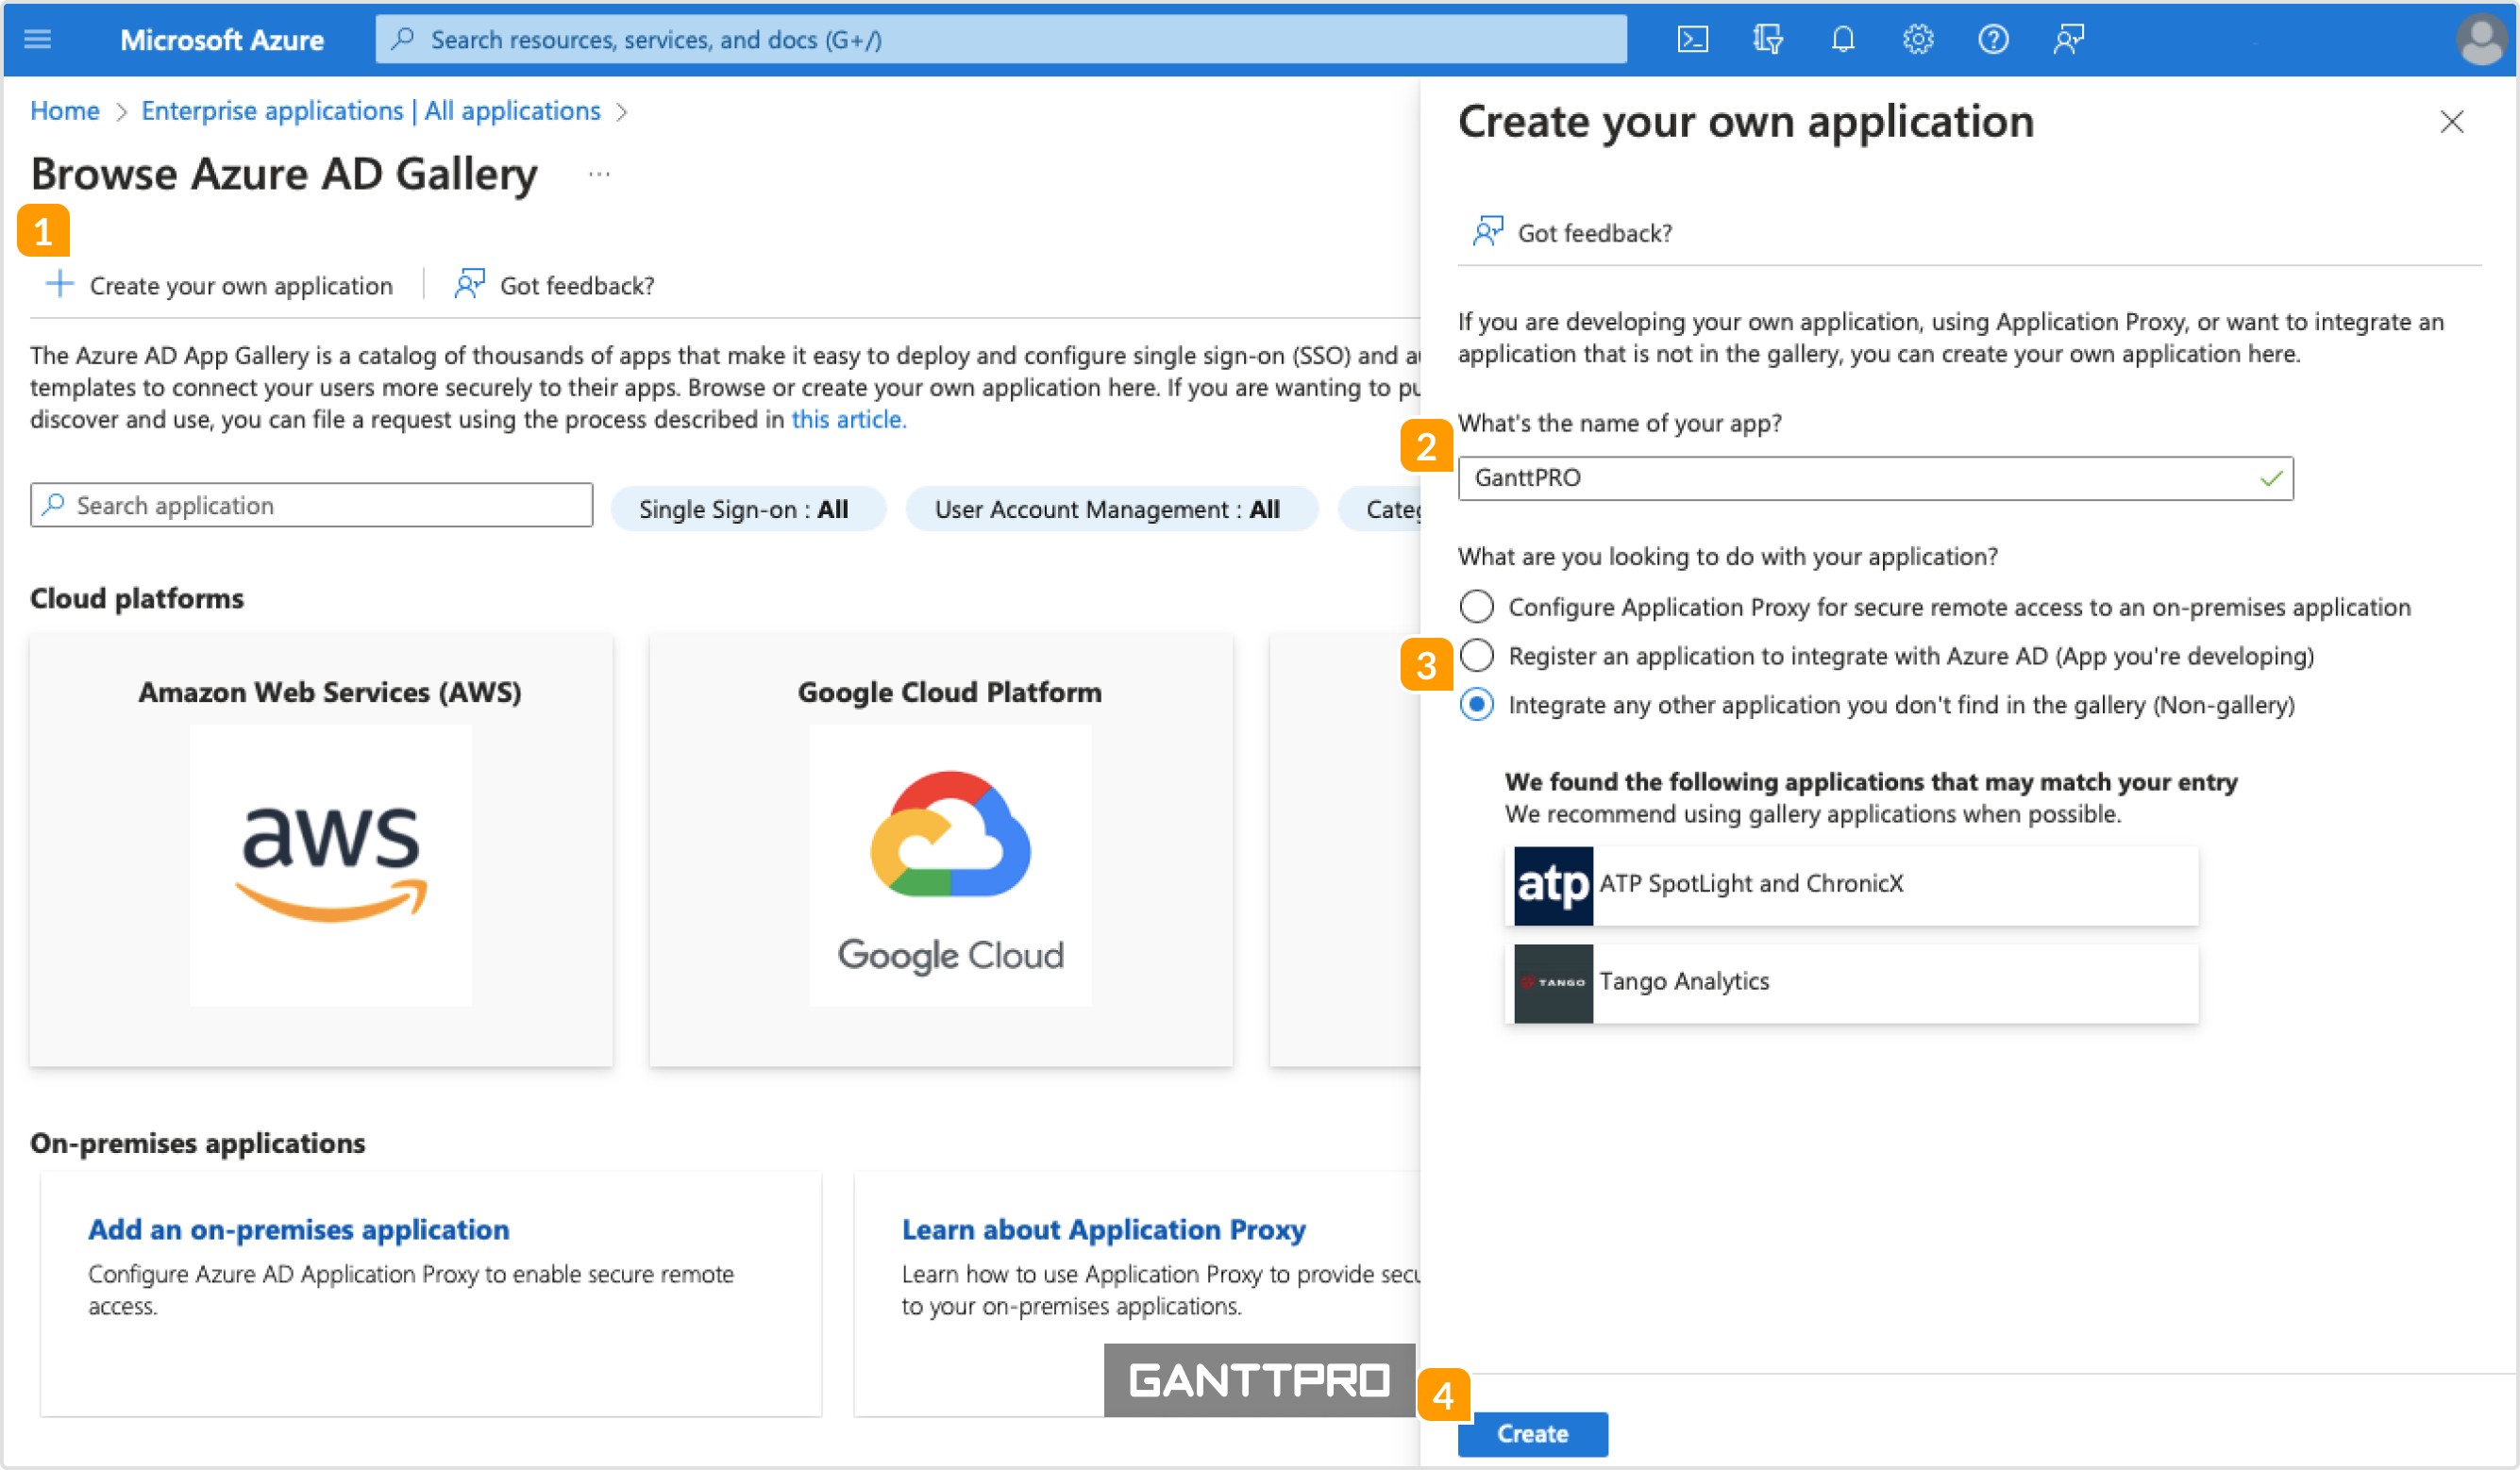This screenshot has width=2520, height=1470.
Task: Focus the Search application field
Action: click(x=312, y=505)
